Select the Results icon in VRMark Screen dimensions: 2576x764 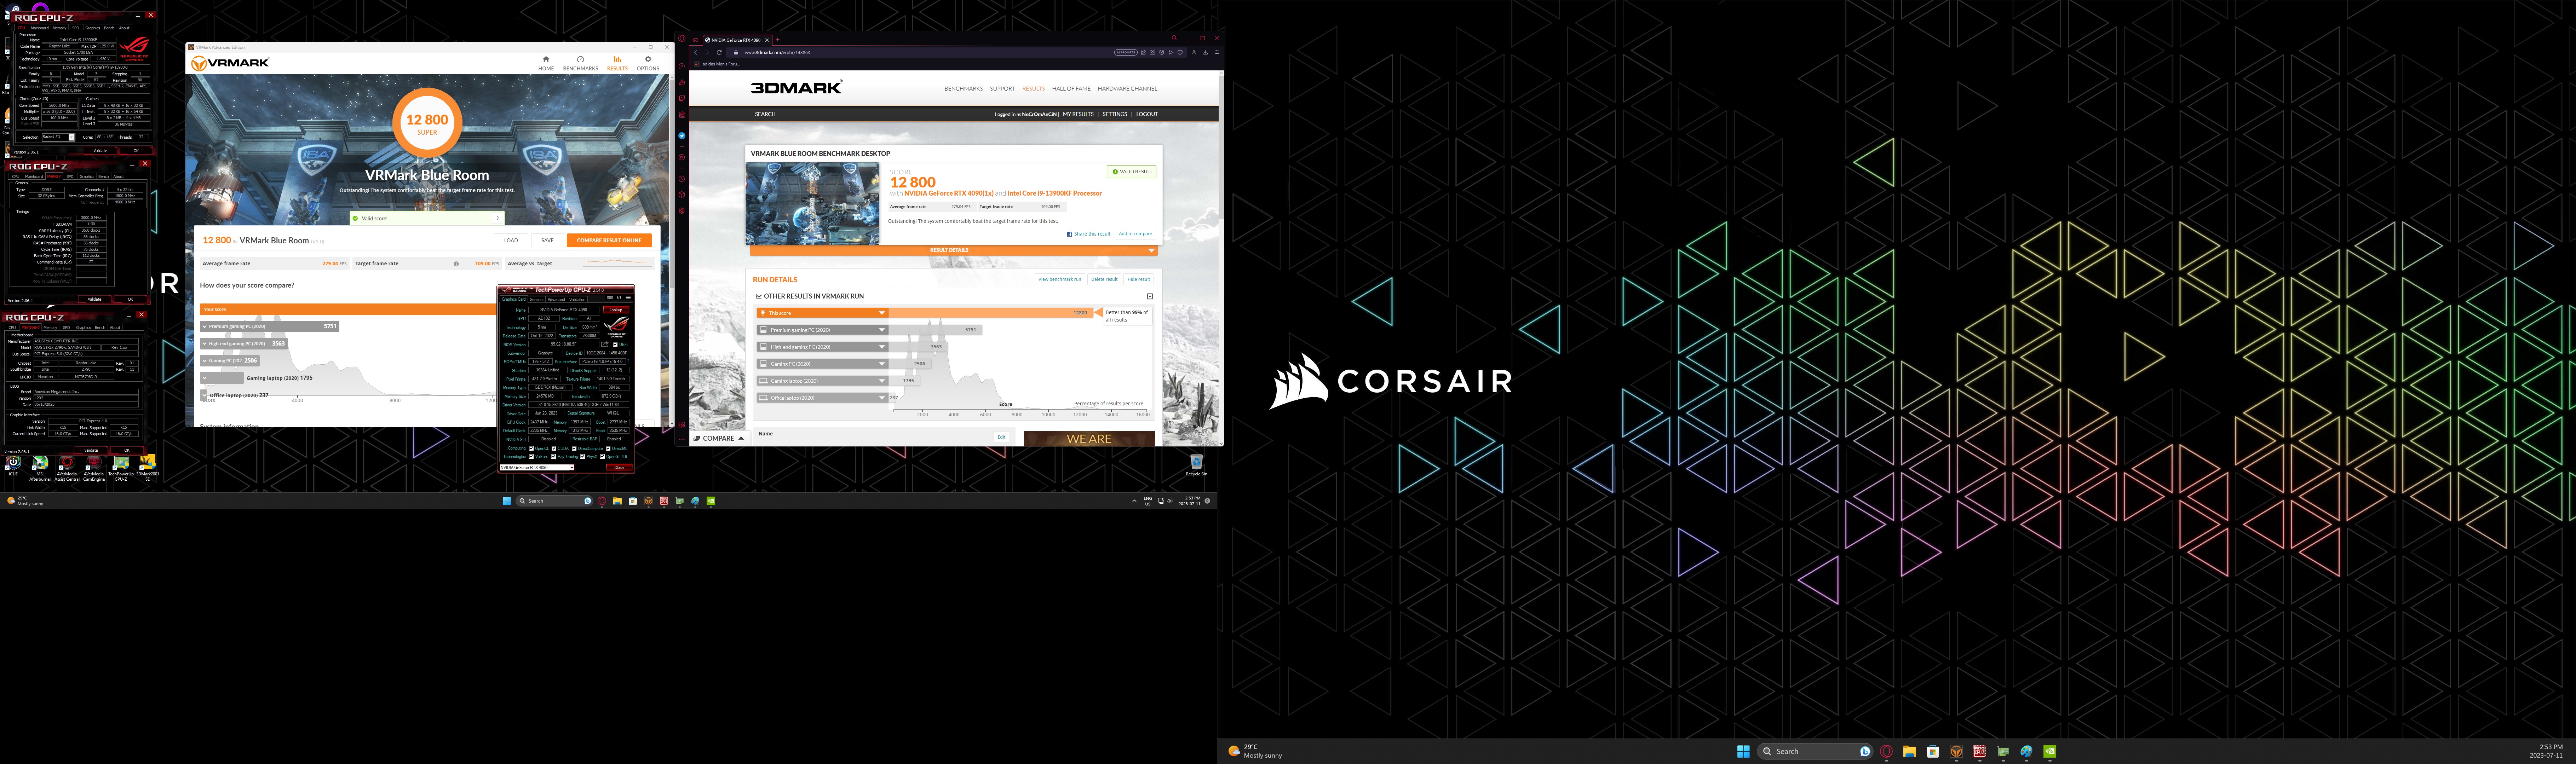point(617,59)
